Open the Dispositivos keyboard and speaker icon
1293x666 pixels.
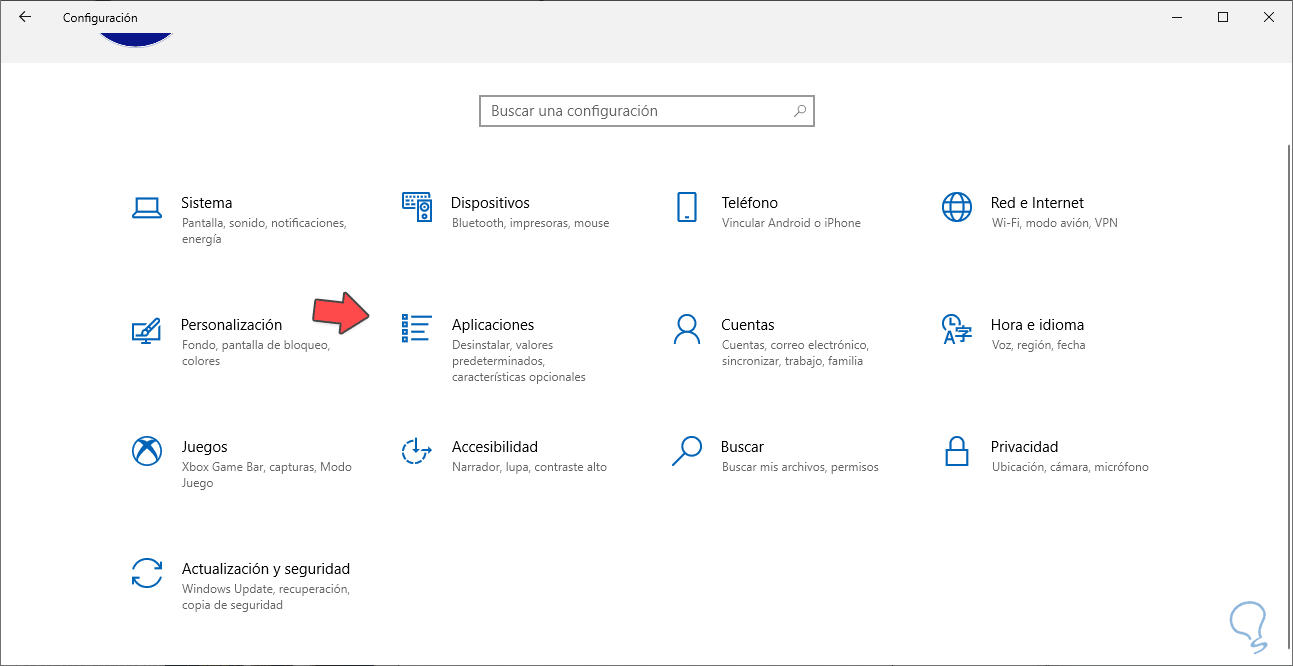(416, 207)
